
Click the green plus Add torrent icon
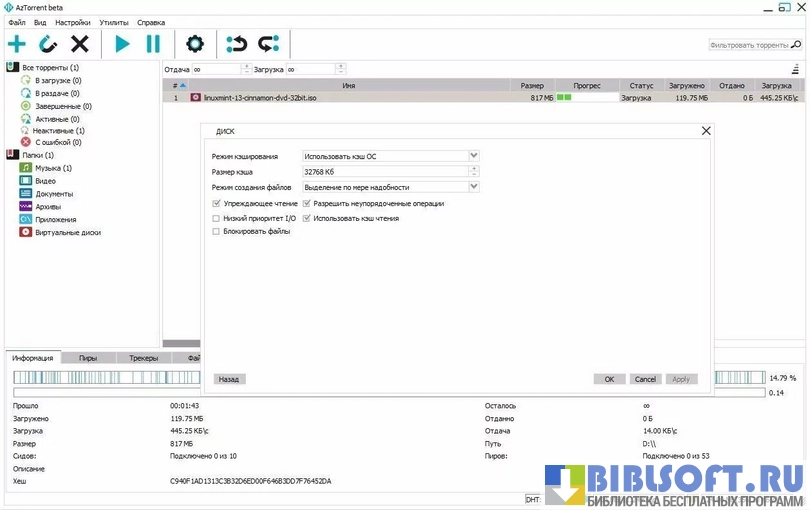[x=17, y=44]
